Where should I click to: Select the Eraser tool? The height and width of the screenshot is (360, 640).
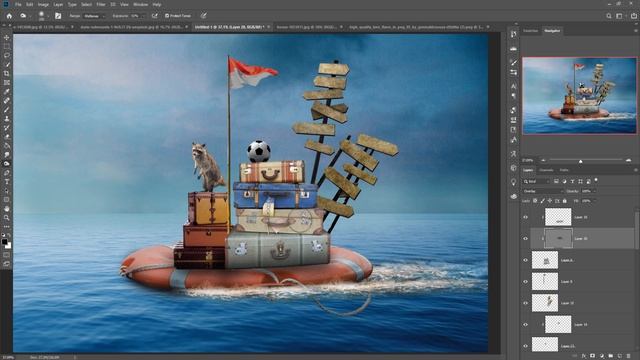tap(7, 136)
